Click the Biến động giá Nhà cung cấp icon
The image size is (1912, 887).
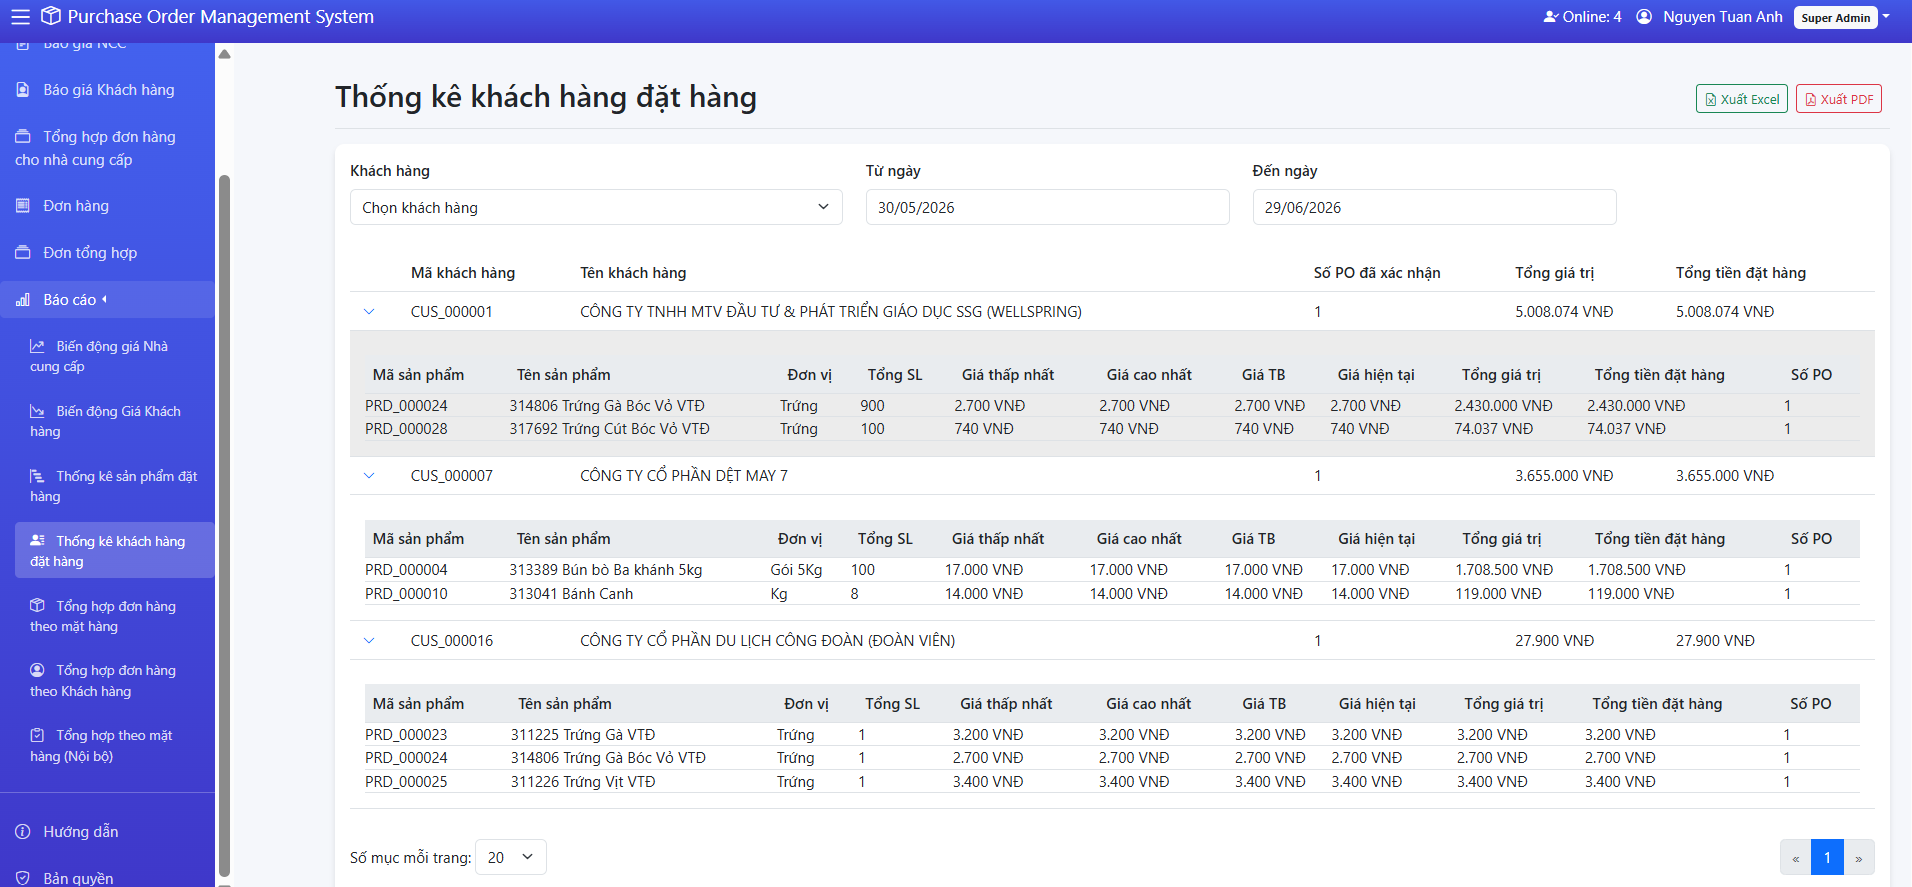37,347
